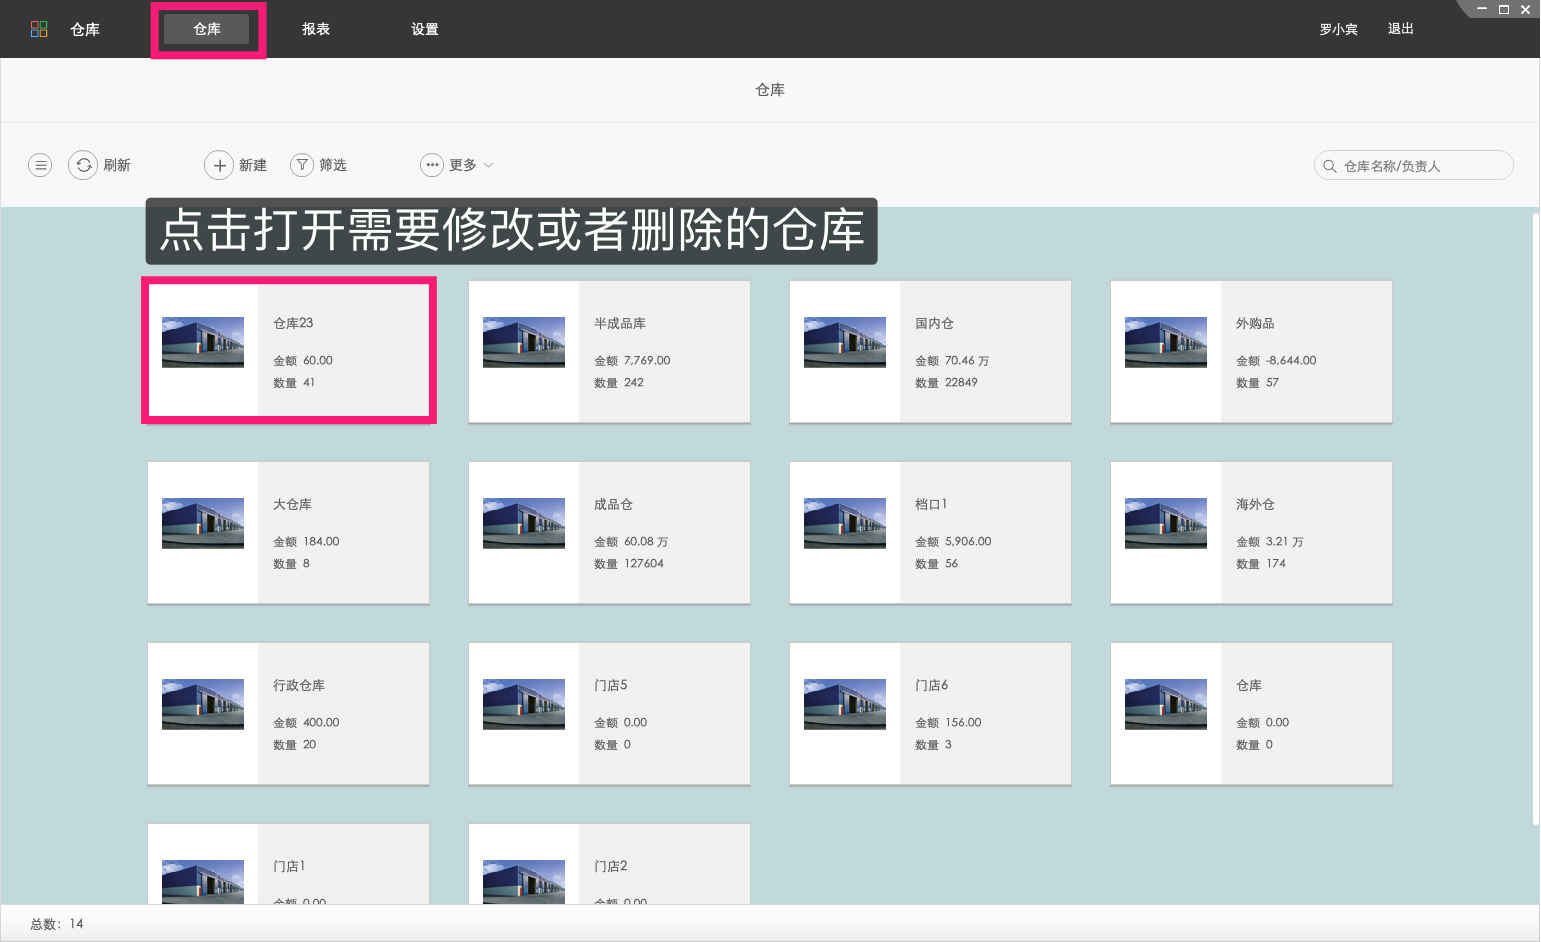Click the 退出 logout link
This screenshot has height=942, width=1541.
pyautogui.click(x=1400, y=29)
